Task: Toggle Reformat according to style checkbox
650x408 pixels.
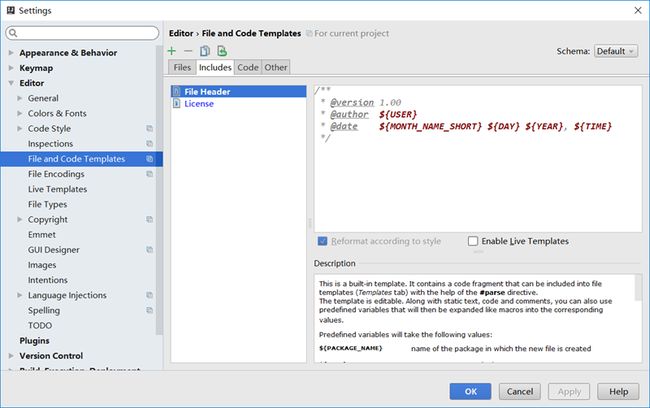Action: (323, 241)
